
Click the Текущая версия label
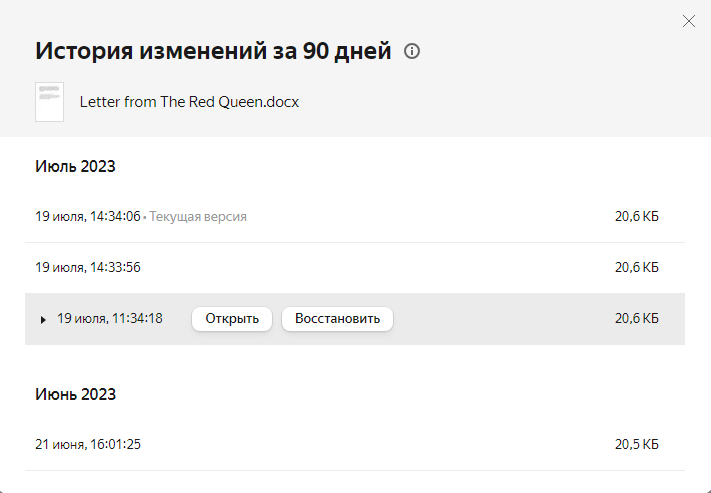(x=198, y=216)
